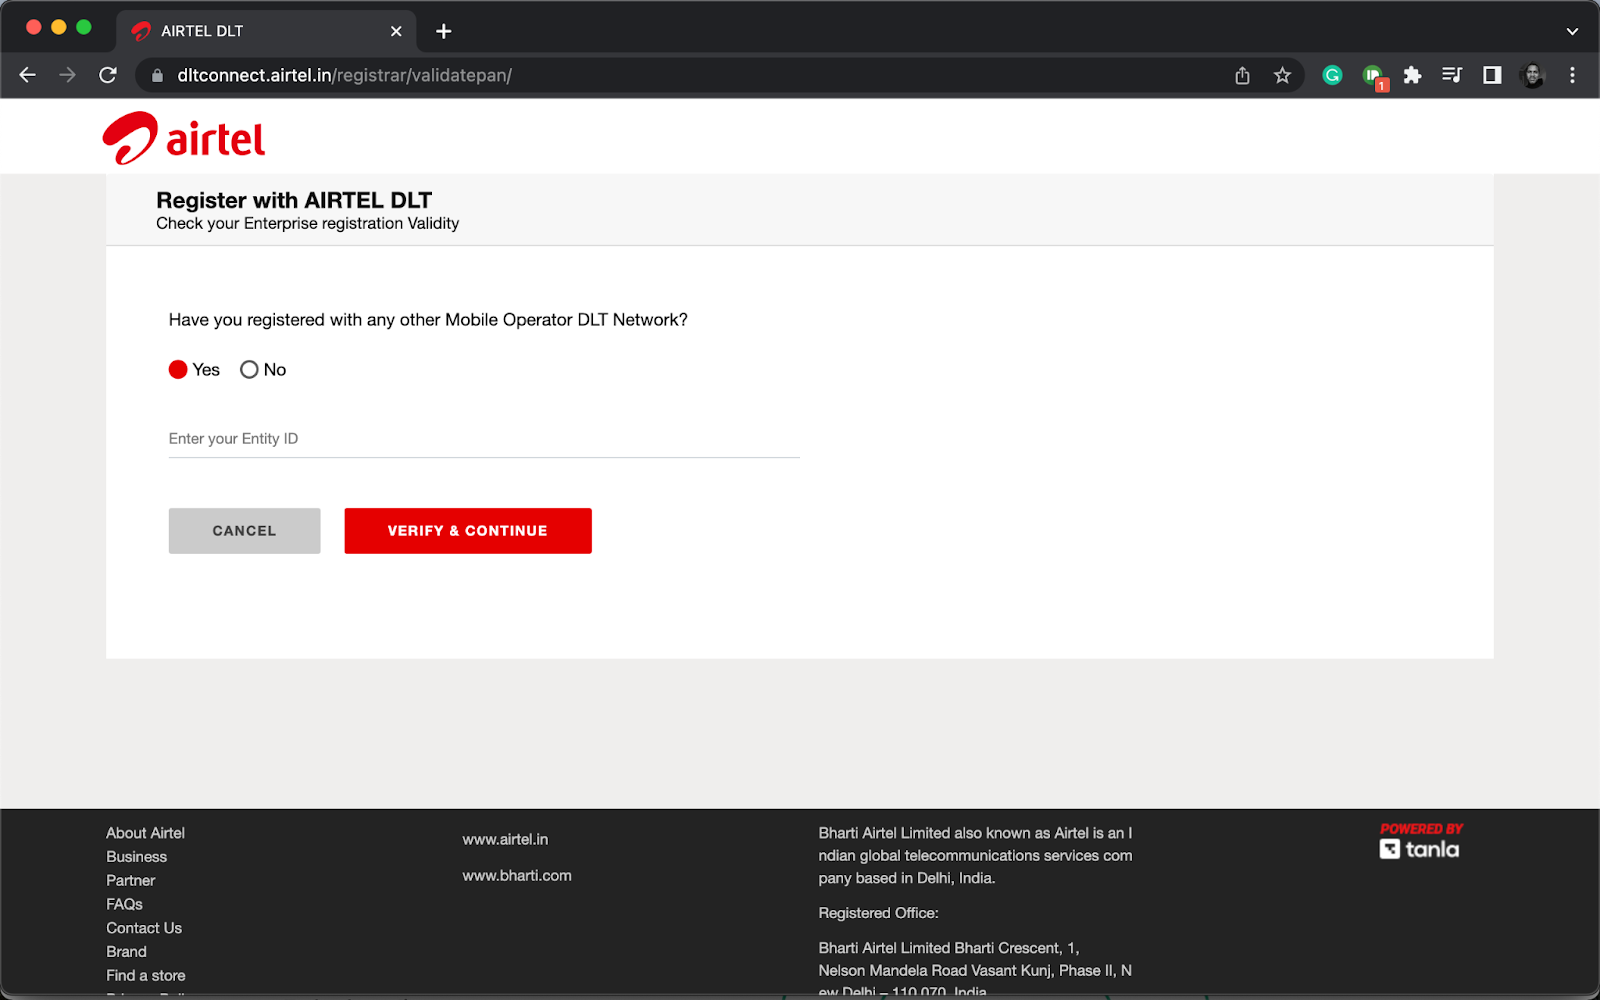Screen dimensions: 1600x1000
Task: Select the Yes radio button
Action: (x=178, y=370)
